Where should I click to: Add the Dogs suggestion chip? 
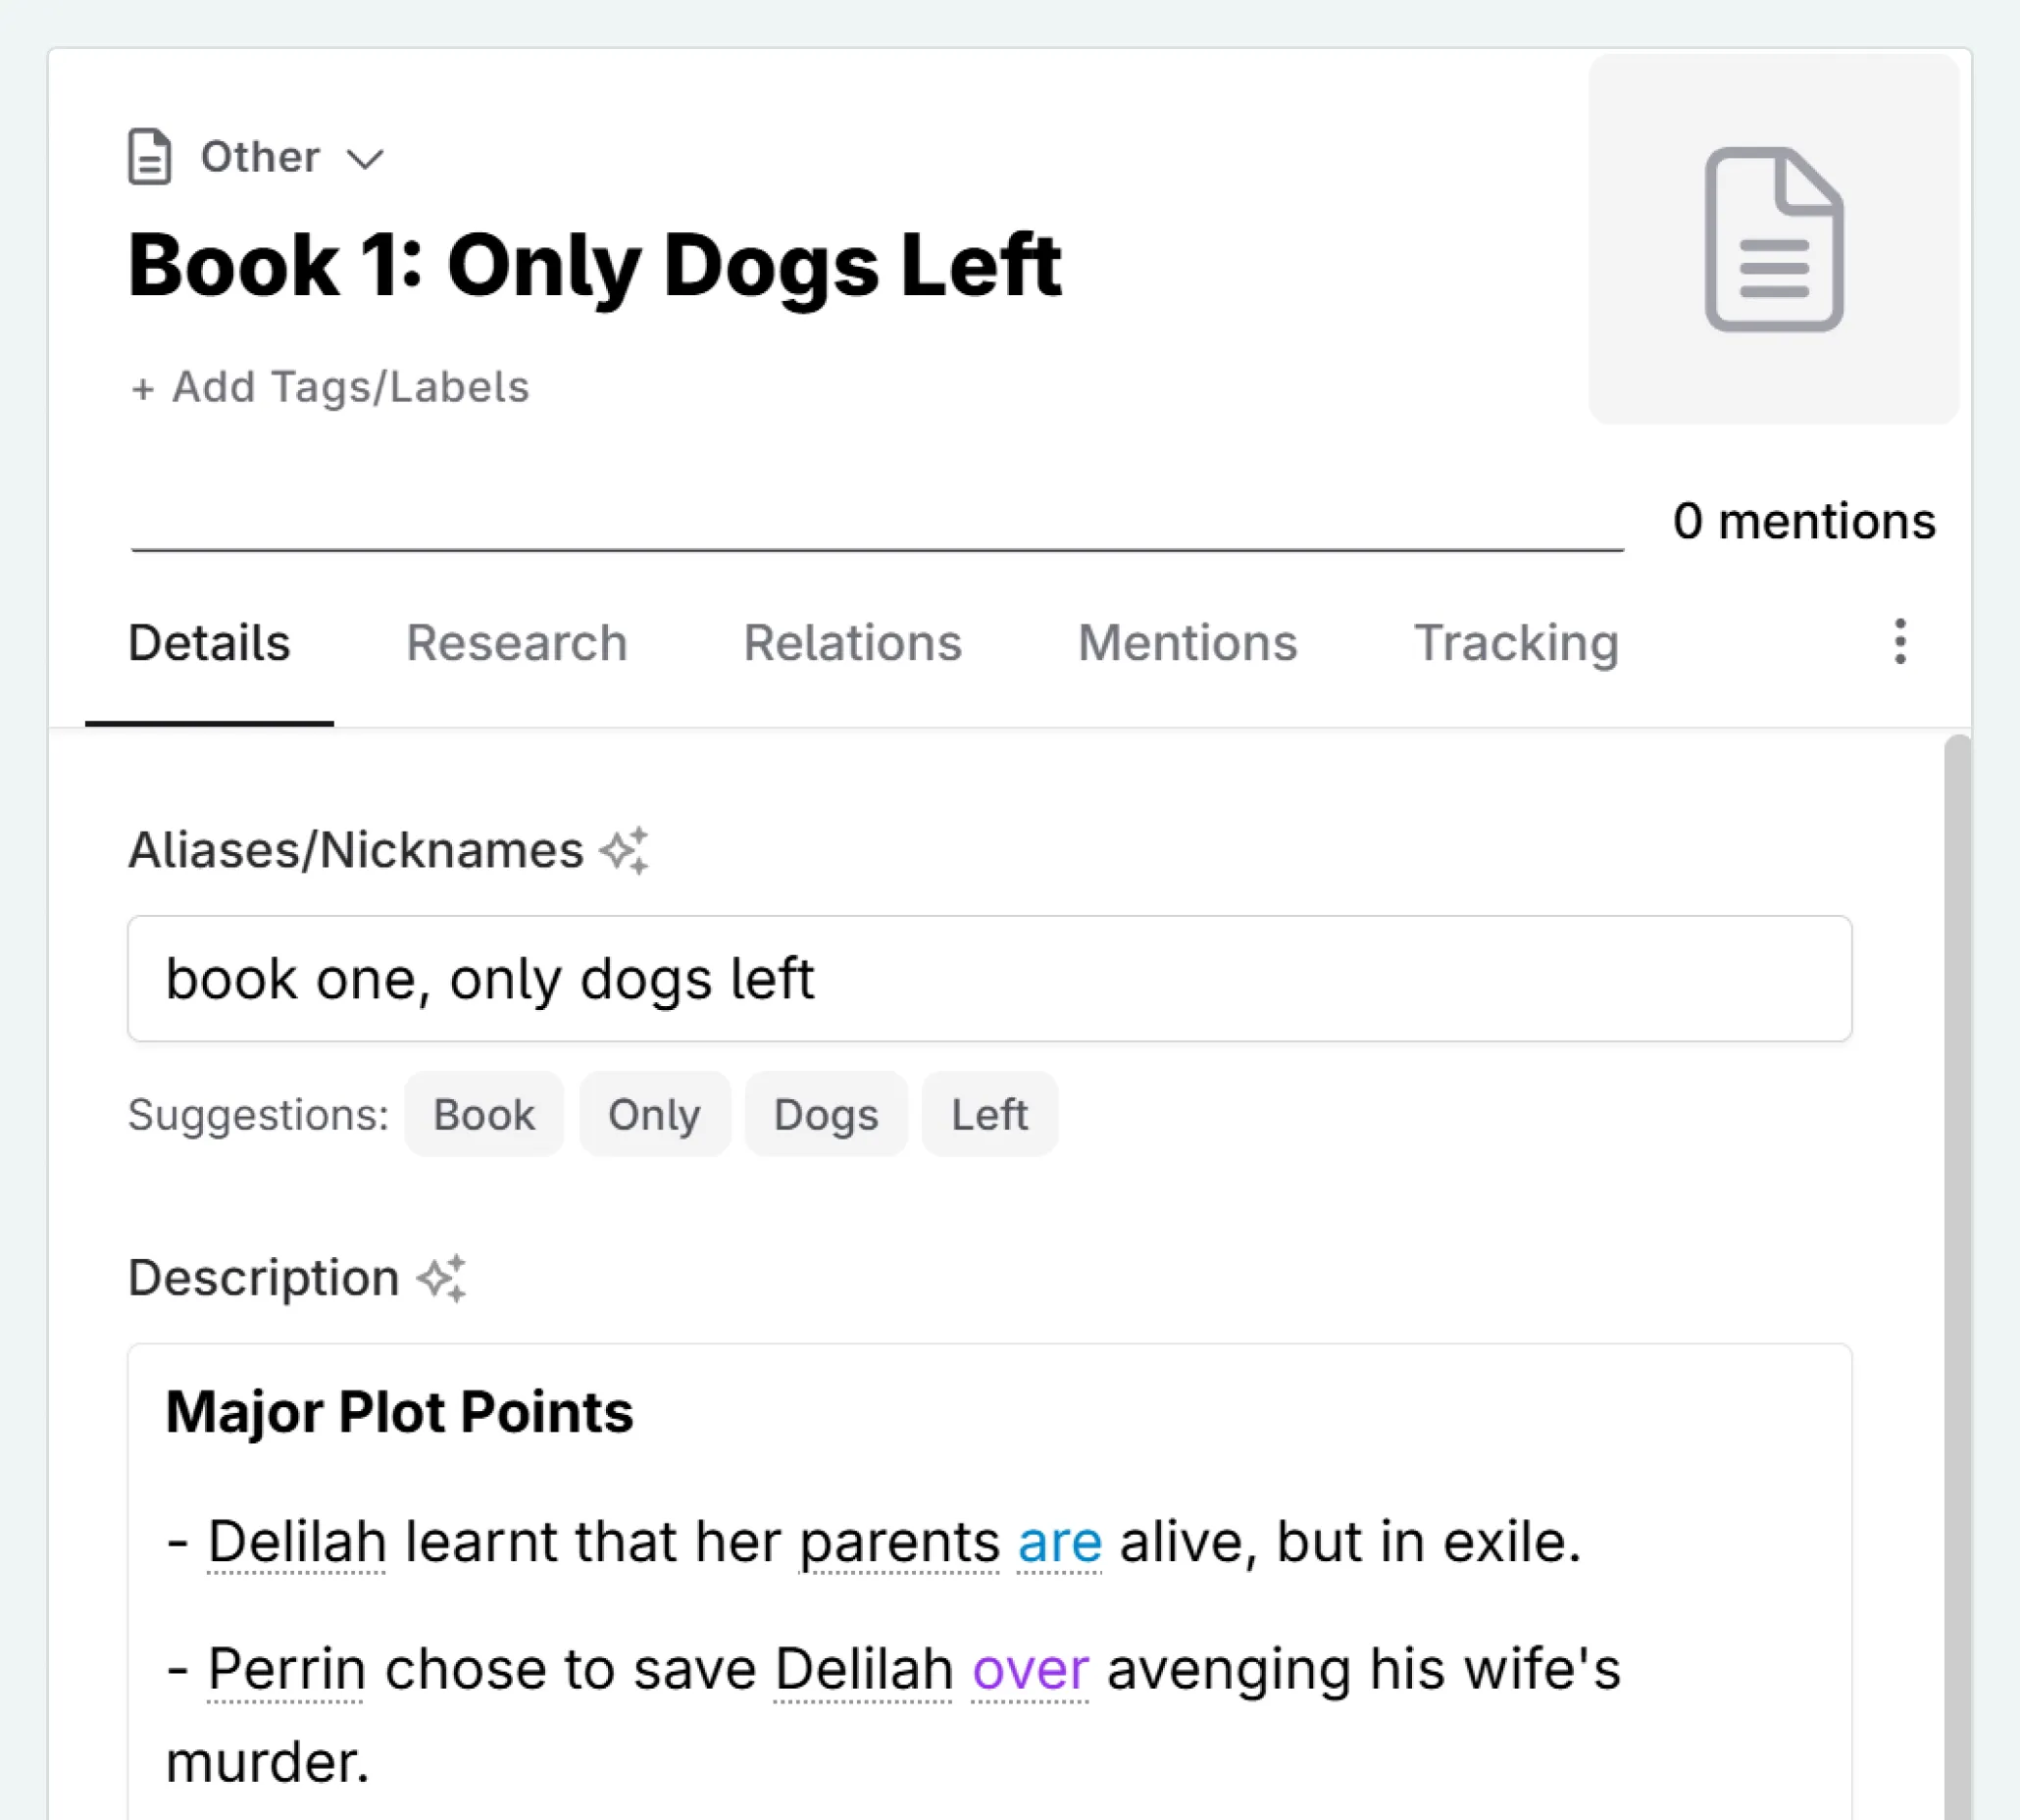coord(826,1114)
